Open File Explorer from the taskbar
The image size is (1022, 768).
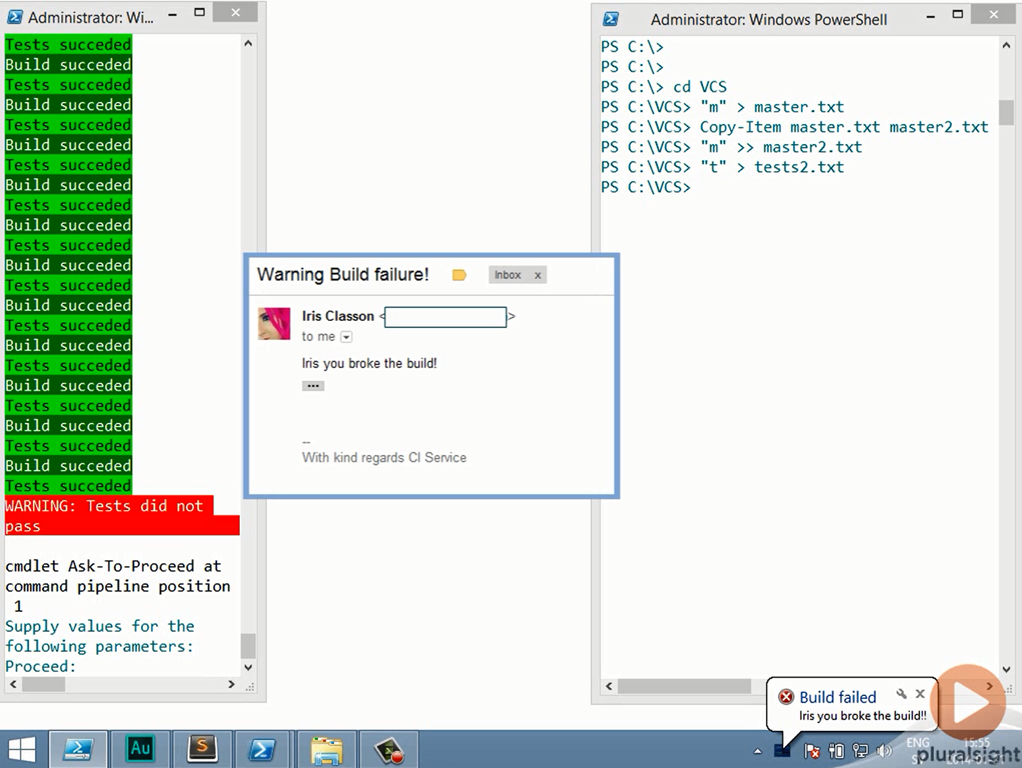(326, 748)
